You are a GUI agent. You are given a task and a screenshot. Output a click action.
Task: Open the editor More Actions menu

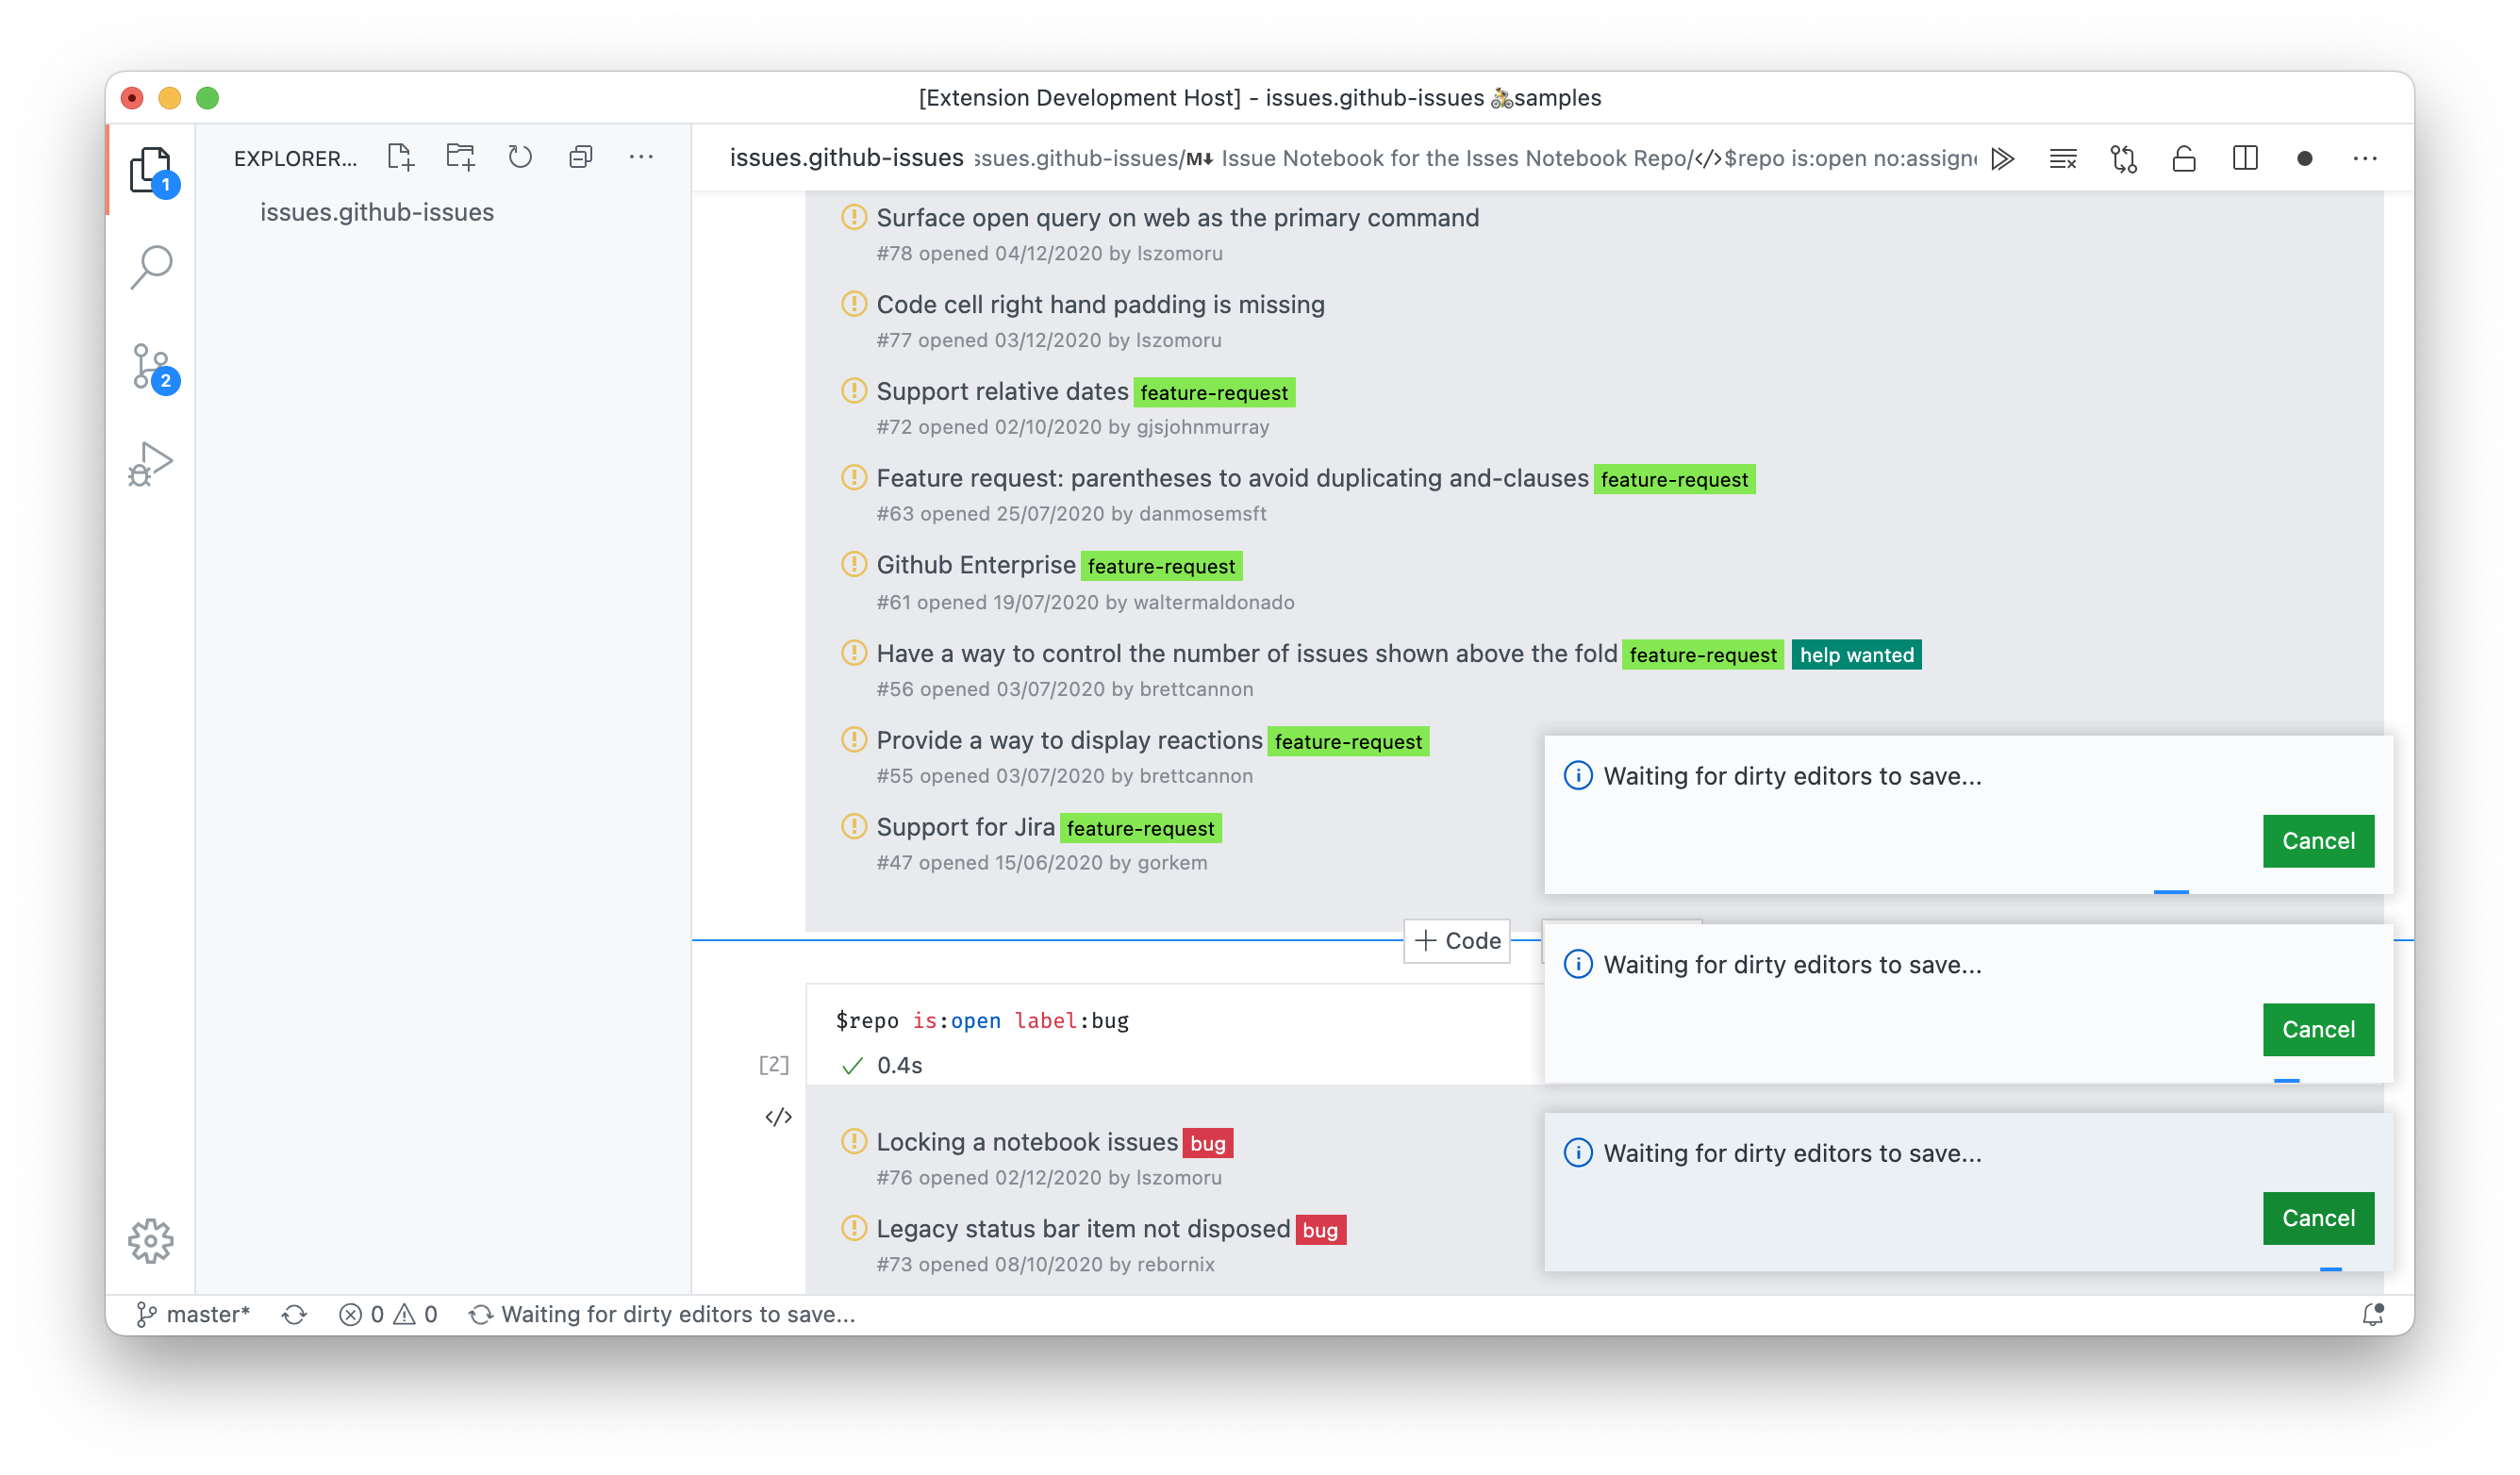(x=2366, y=158)
